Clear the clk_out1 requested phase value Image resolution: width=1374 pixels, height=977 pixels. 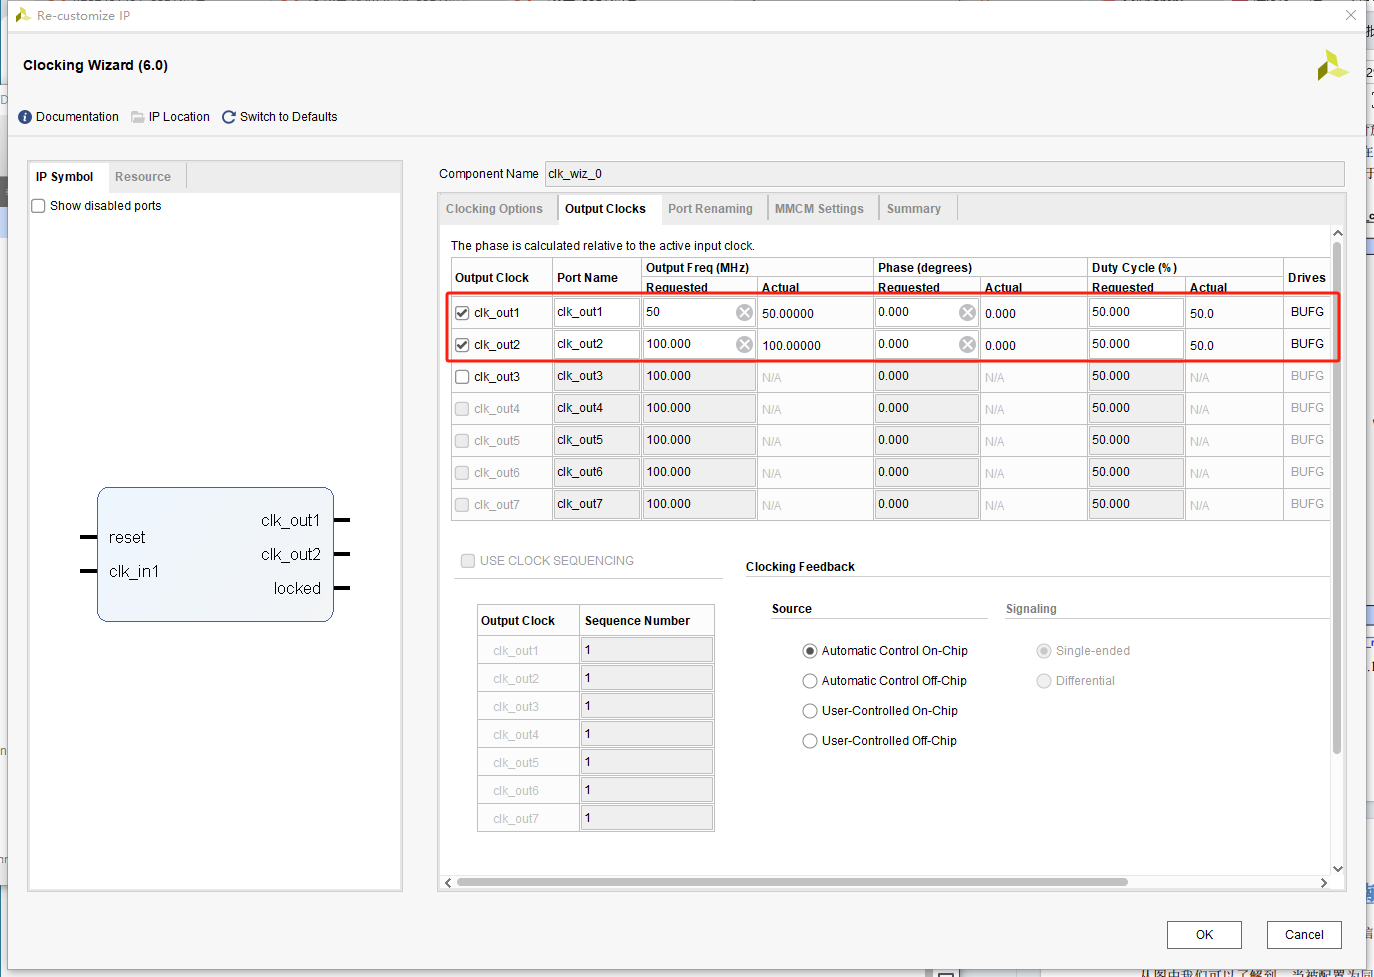point(967,313)
